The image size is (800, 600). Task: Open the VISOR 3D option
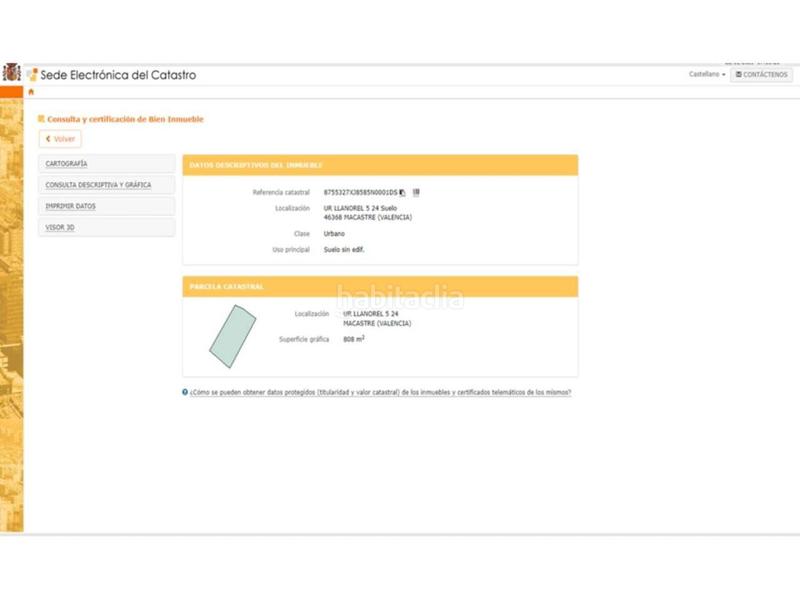61,228
